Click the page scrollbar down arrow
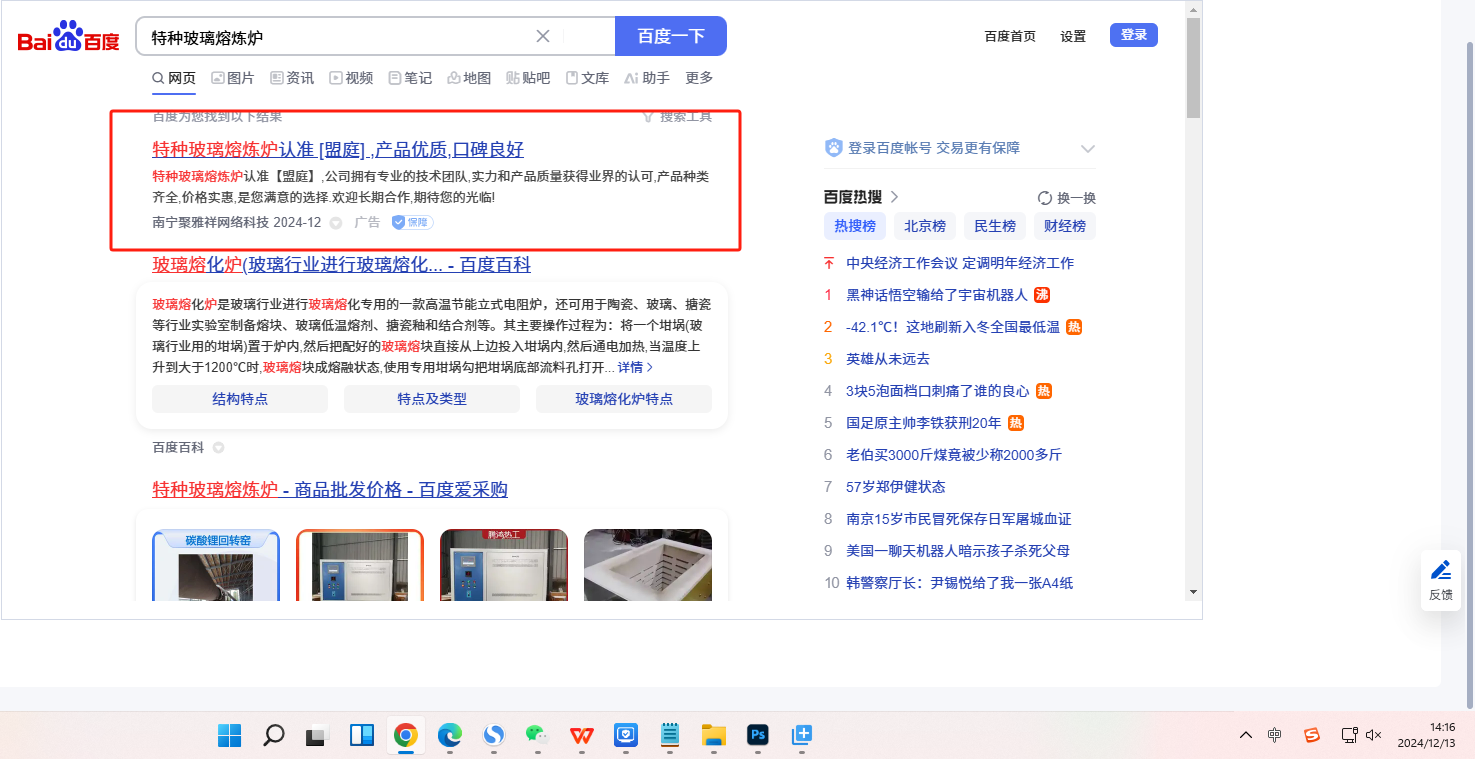This screenshot has width=1475, height=759. coord(1193,592)
